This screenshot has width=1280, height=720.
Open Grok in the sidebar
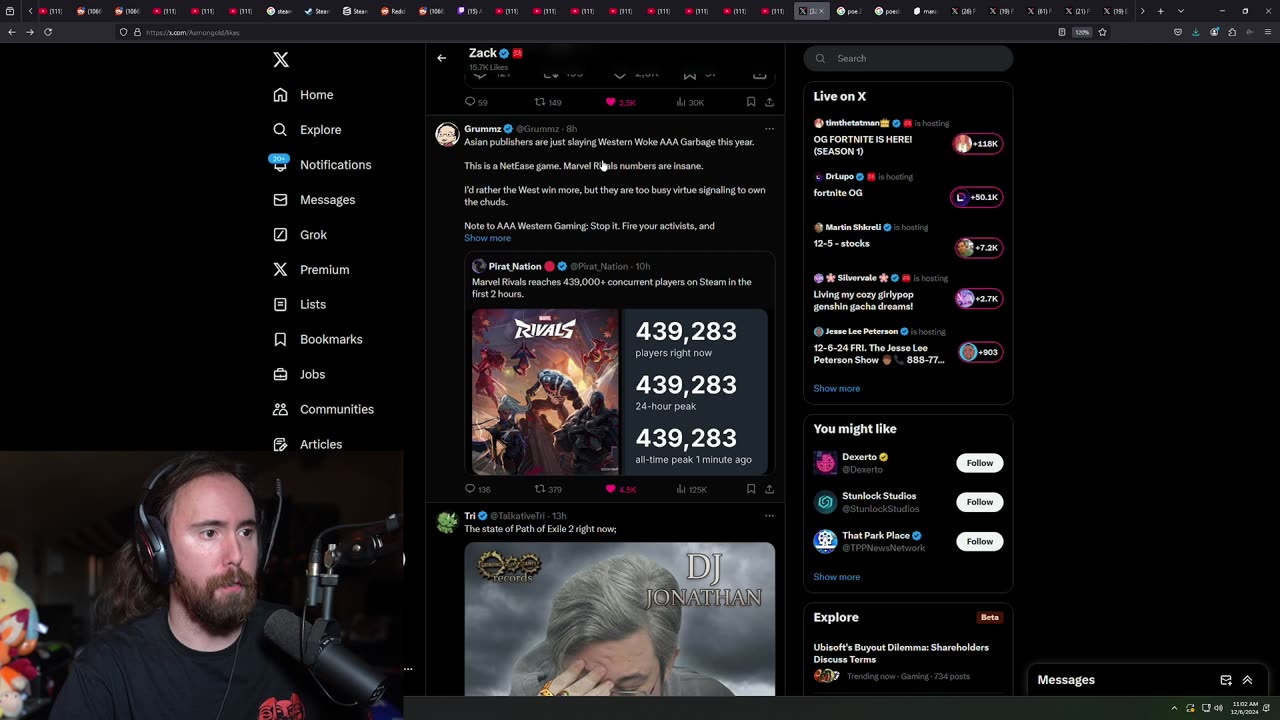[299, 235]
